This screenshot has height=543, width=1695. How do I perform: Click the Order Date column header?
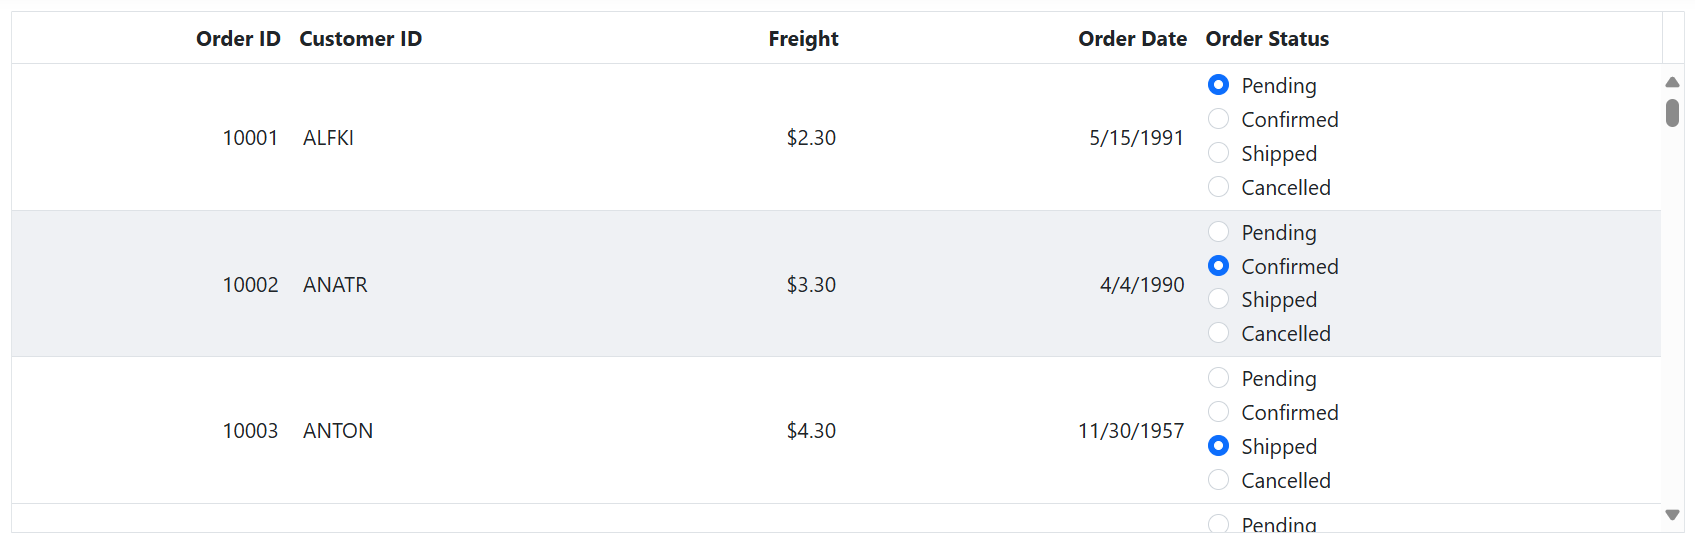coord(1132,39)
